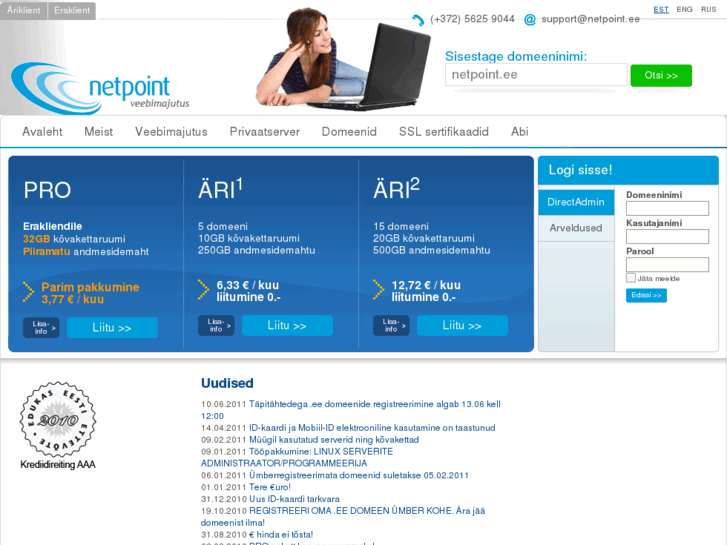Open Lisainfo for the PRO plan

coord(41,327)
